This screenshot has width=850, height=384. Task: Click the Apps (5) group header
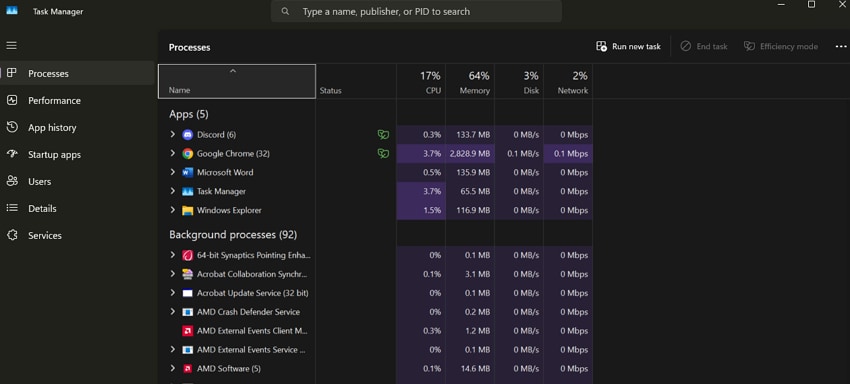tap(189, 114)
